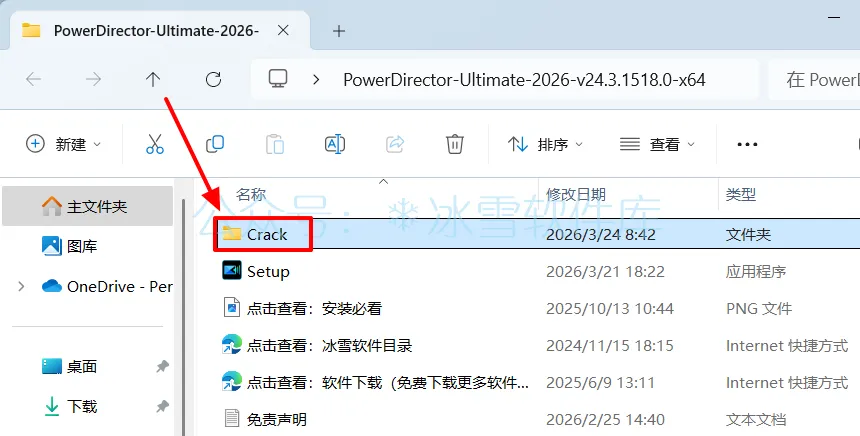
Task: Expand the address bar path chevron
Action: pyautogui.click(x=316, y=80)
